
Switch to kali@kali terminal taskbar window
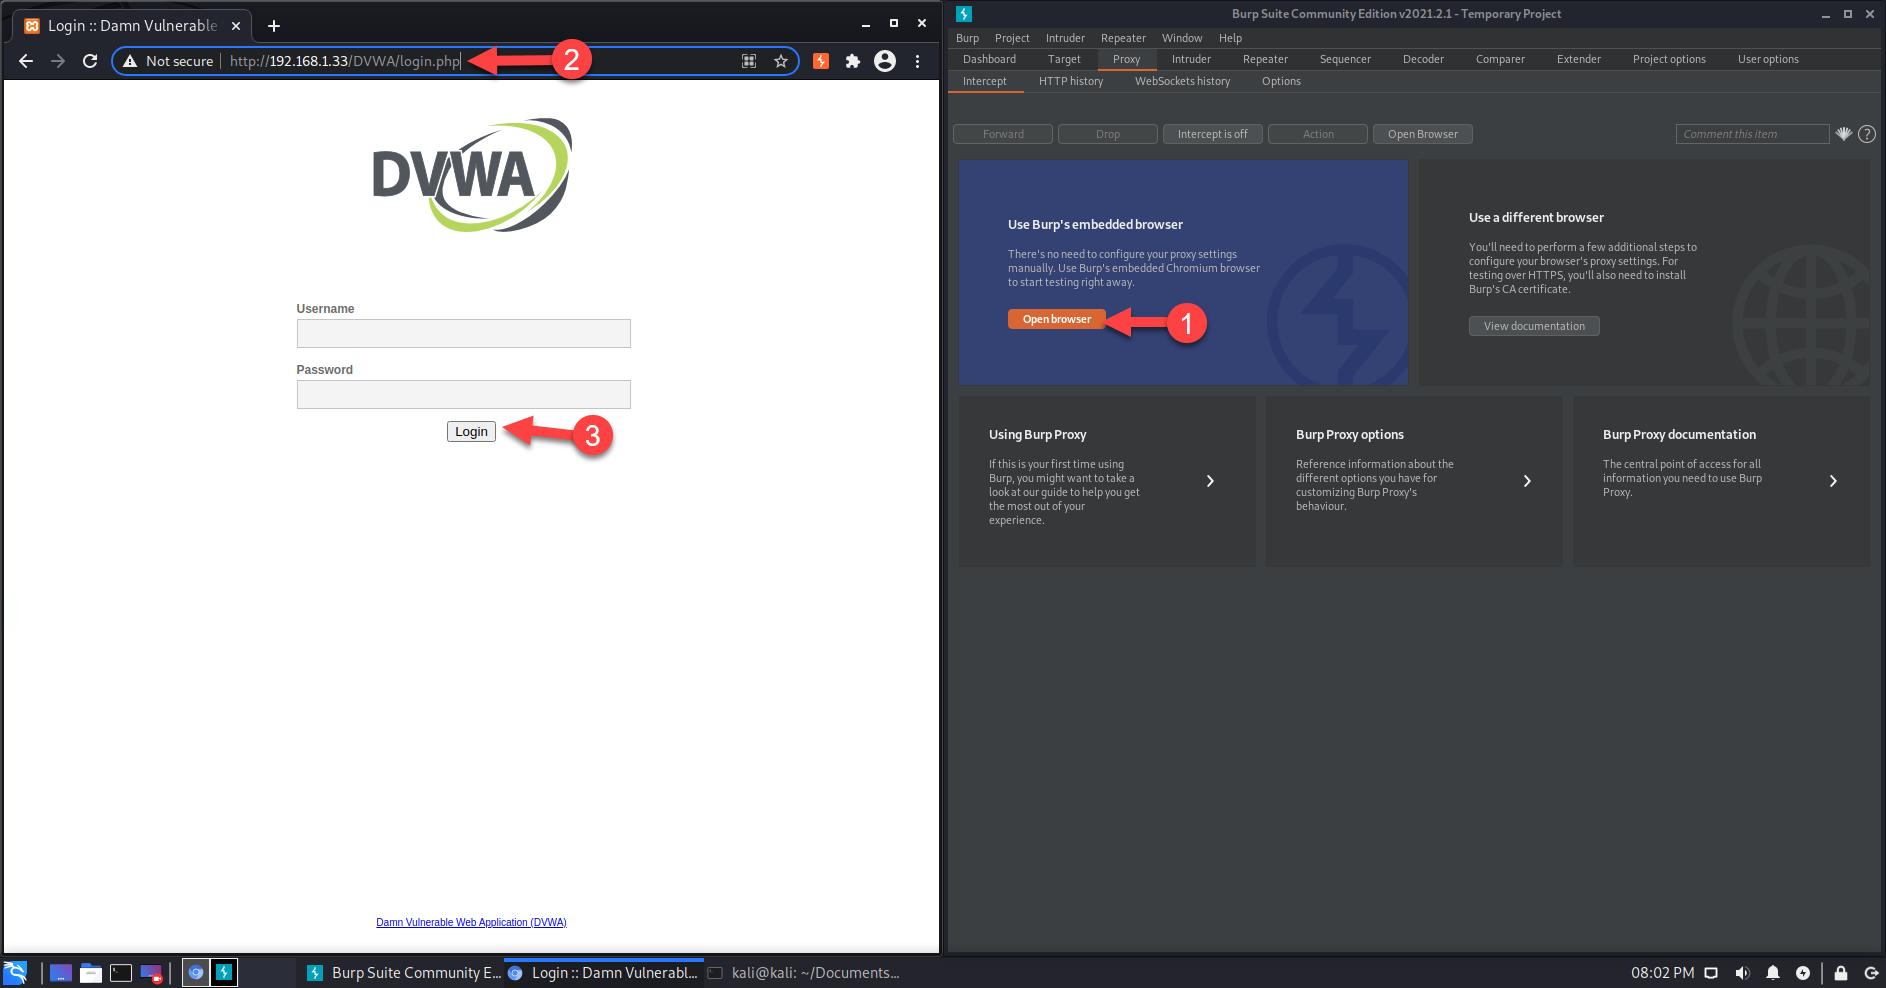coord(804,973)
